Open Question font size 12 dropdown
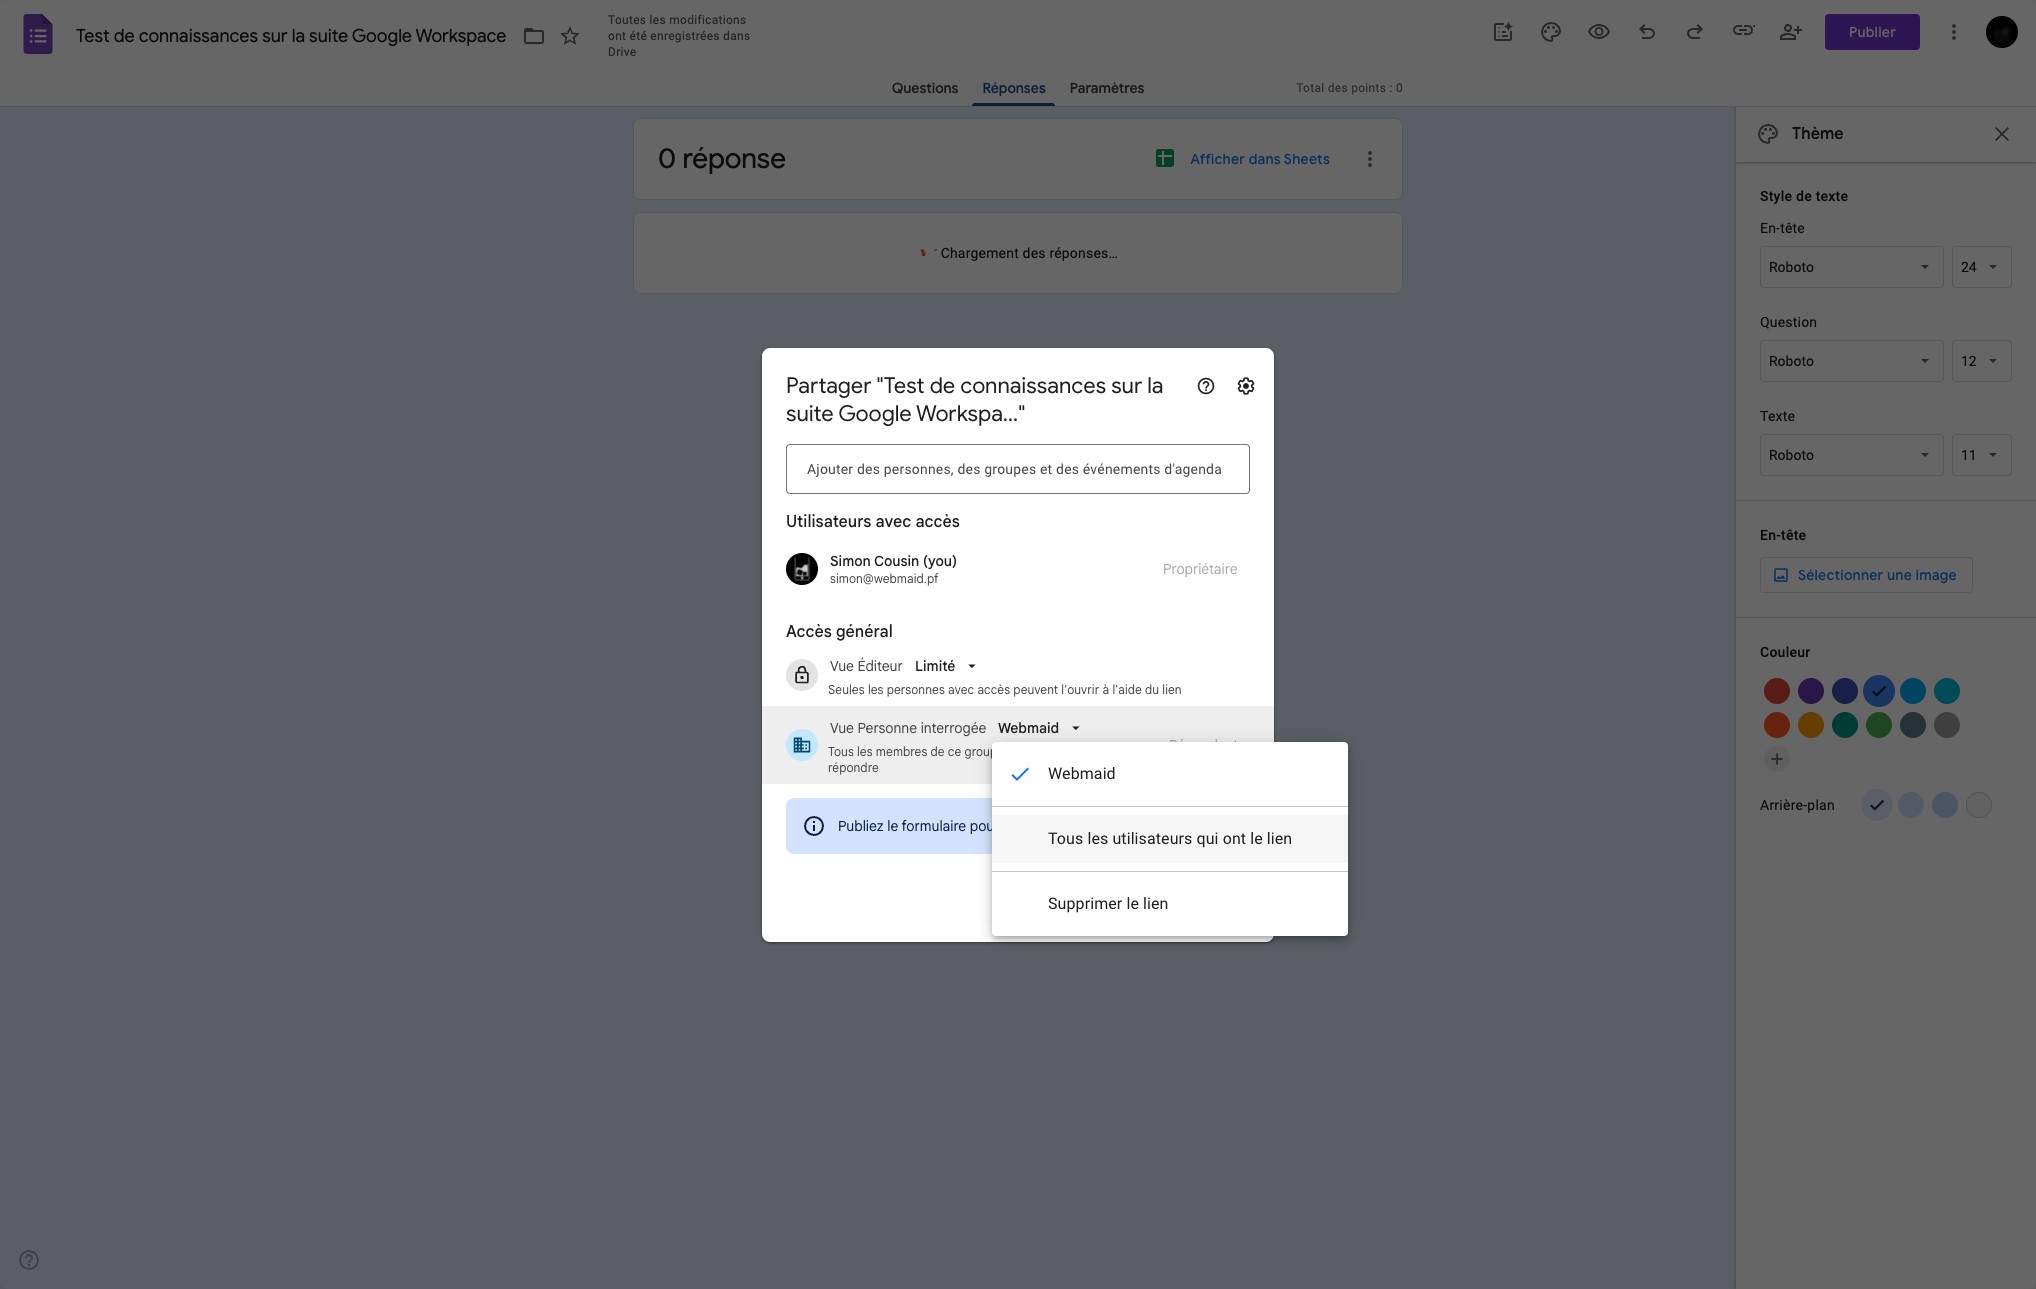 1981,361
